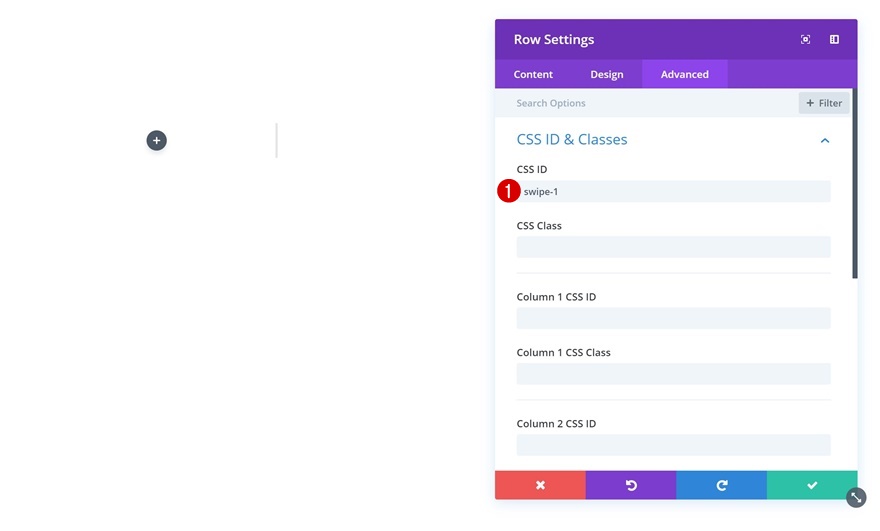Click the Filter button
The image size is (880, 531).
[824, 103]
